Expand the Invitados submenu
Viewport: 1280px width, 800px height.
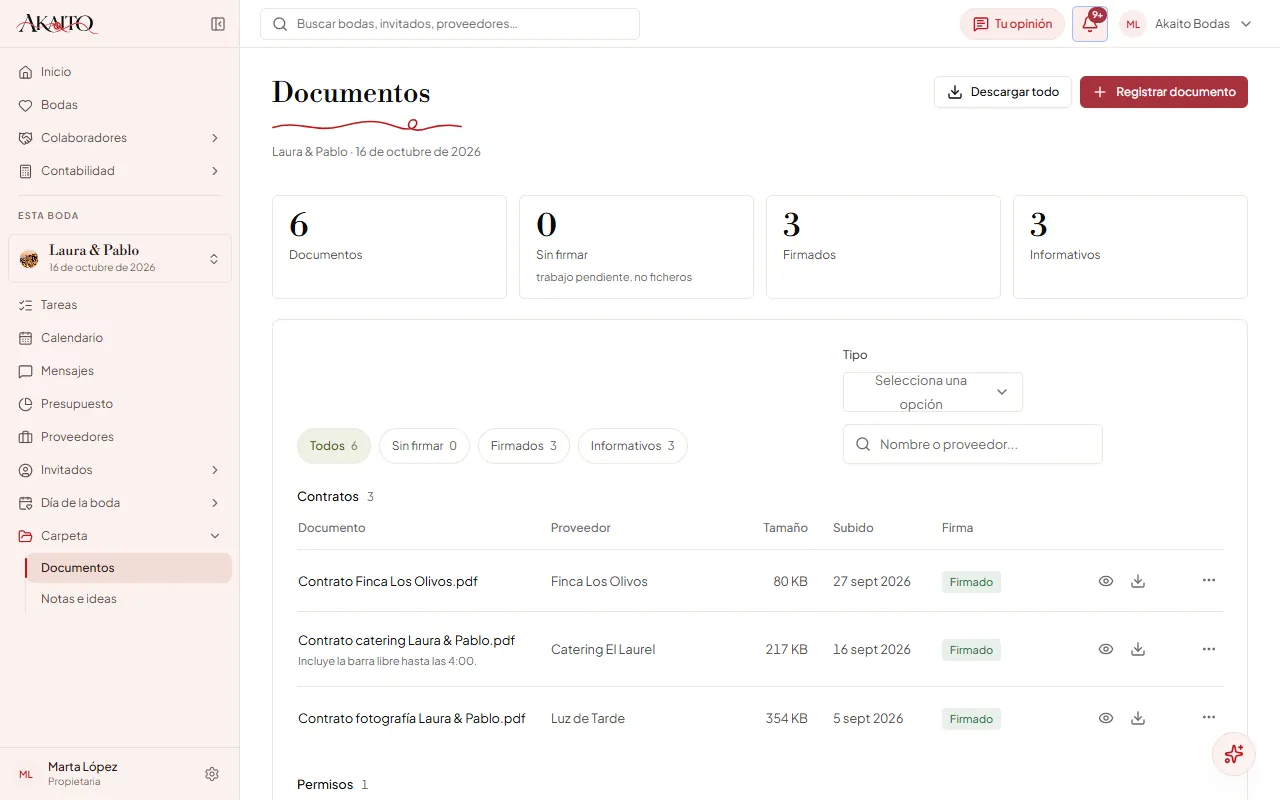tap(120, 470)
